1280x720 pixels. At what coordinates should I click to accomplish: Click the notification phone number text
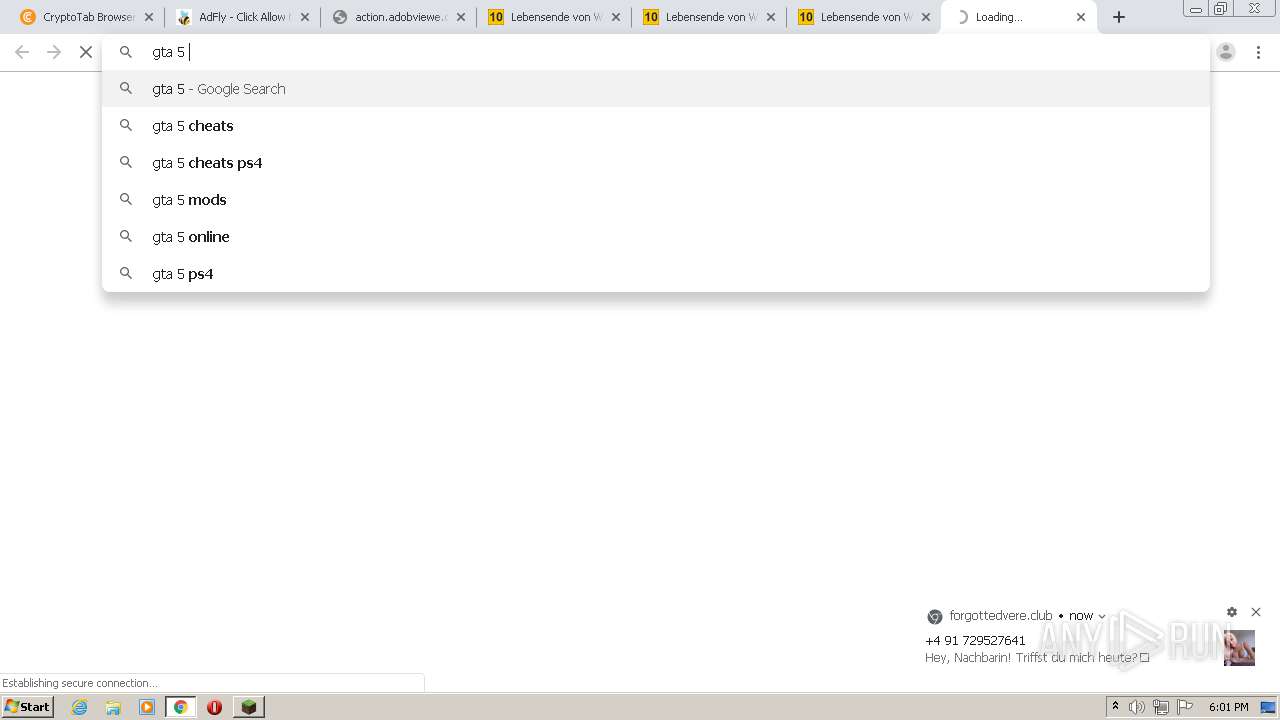(975, 640)
